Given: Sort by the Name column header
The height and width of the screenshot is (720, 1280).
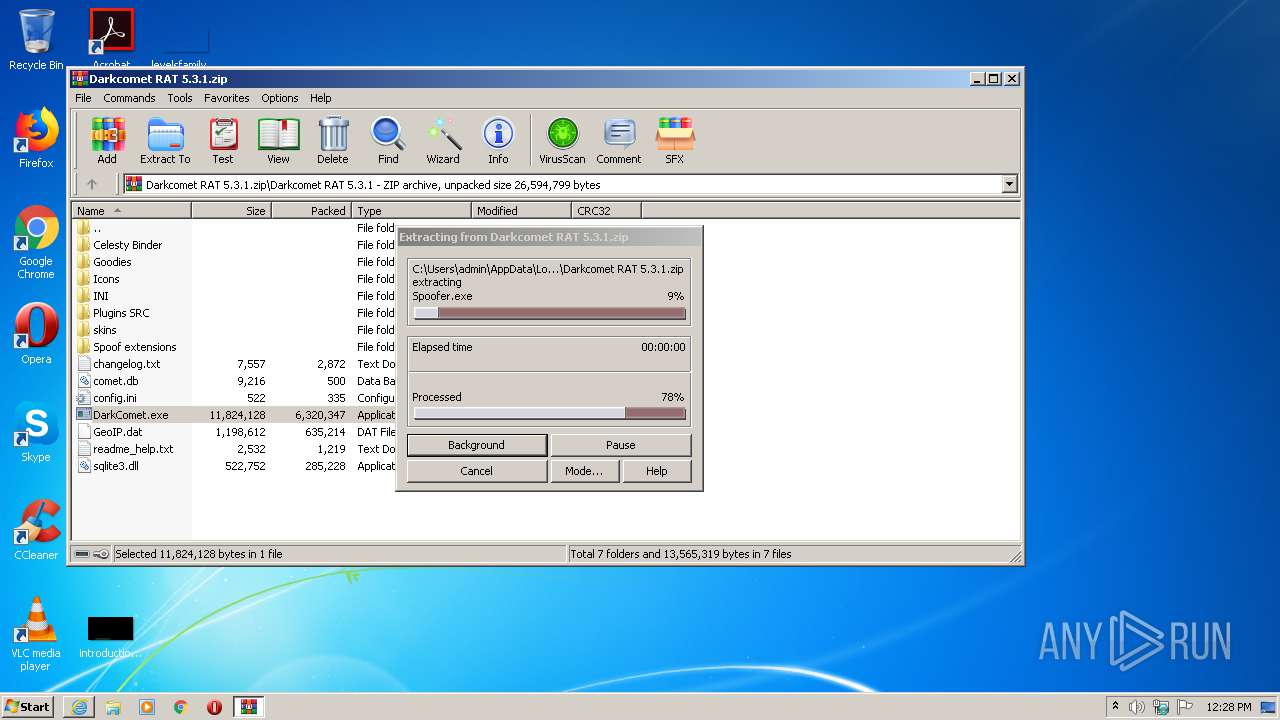Looking at the screenshot, I should (131, 211).
